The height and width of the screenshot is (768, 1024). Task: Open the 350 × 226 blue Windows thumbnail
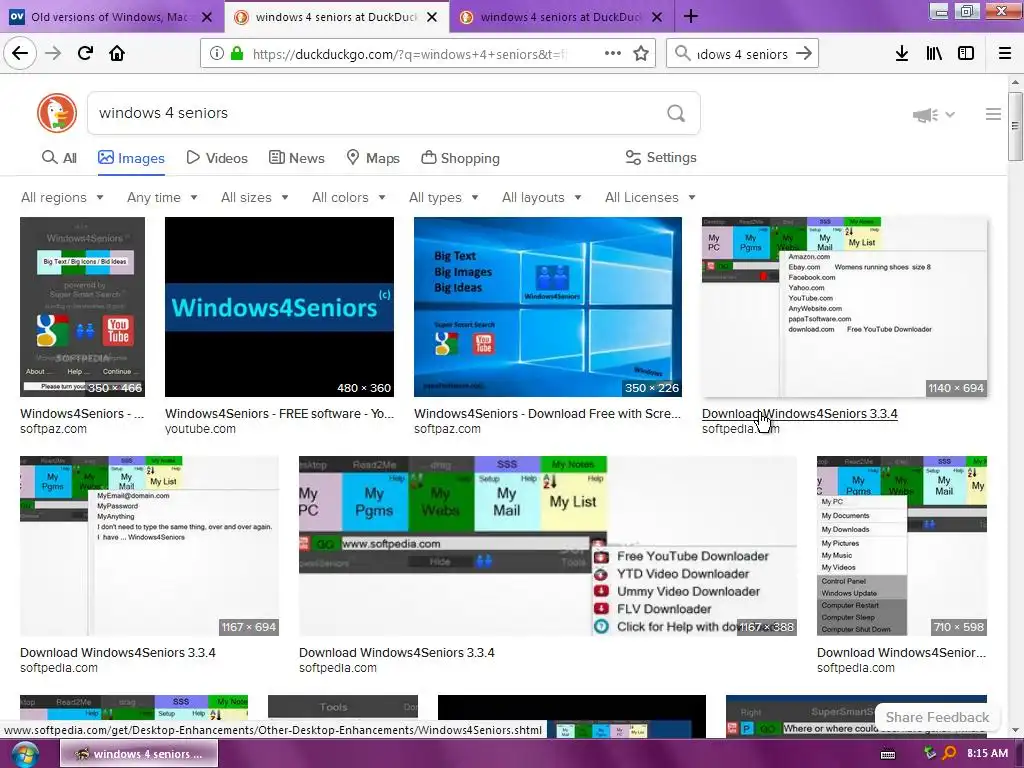(548, 307)
